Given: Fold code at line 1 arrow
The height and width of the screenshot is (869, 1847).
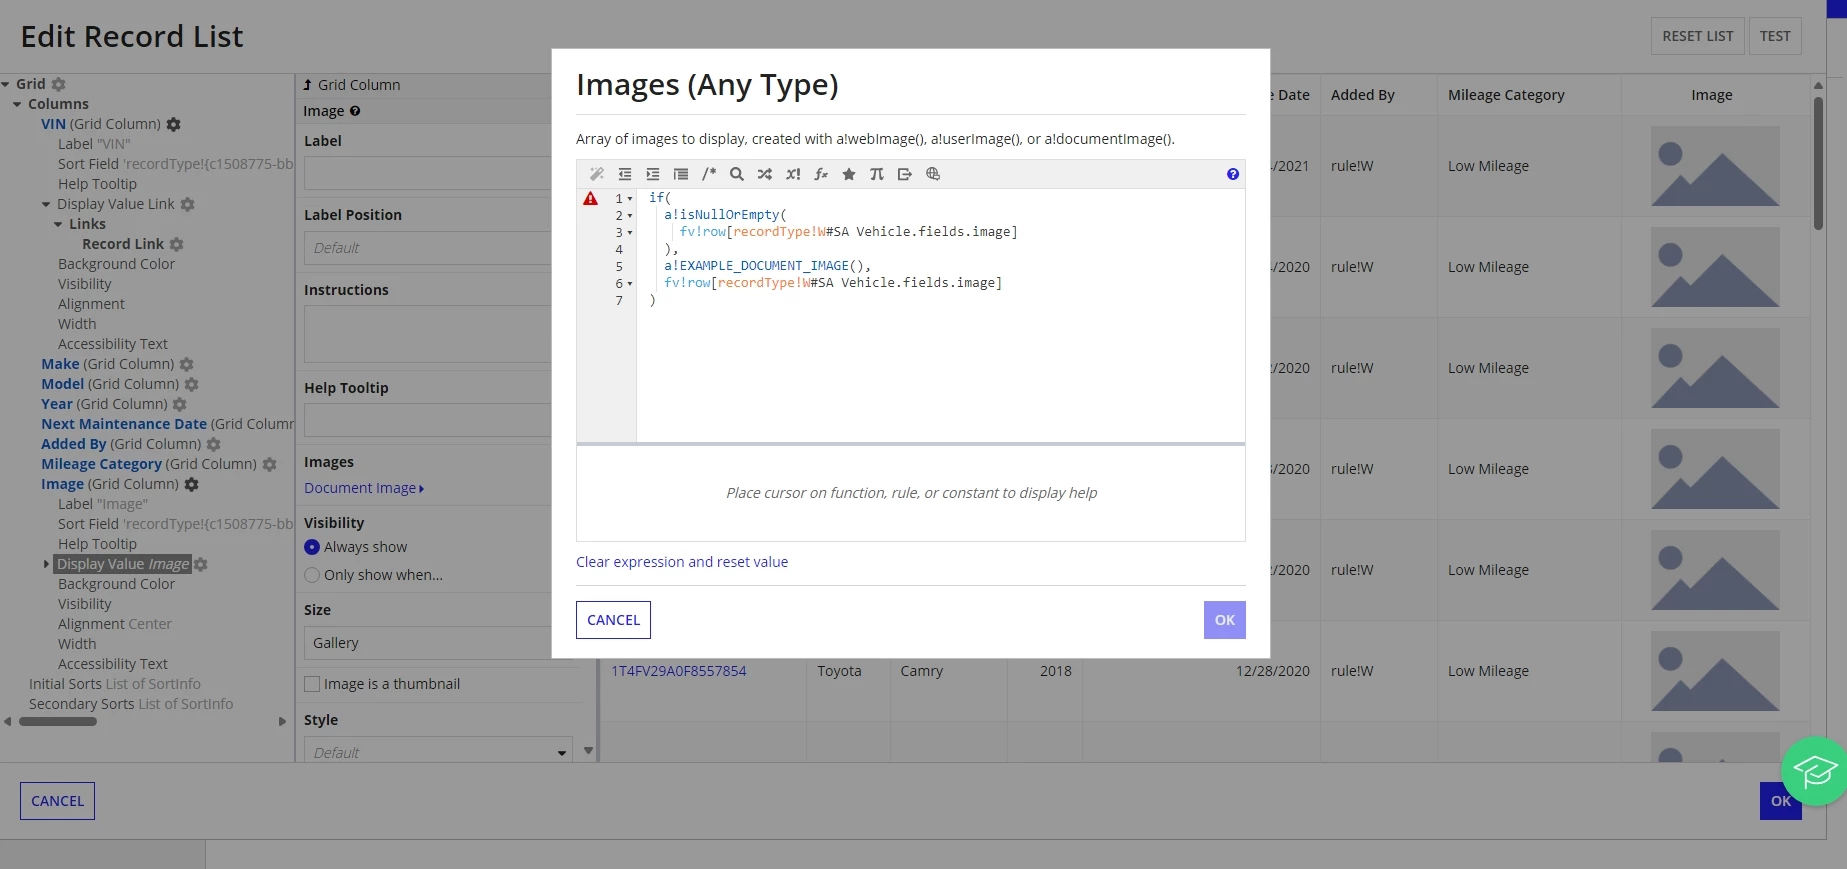Looking at the screenshot, I should coord(630,199).
